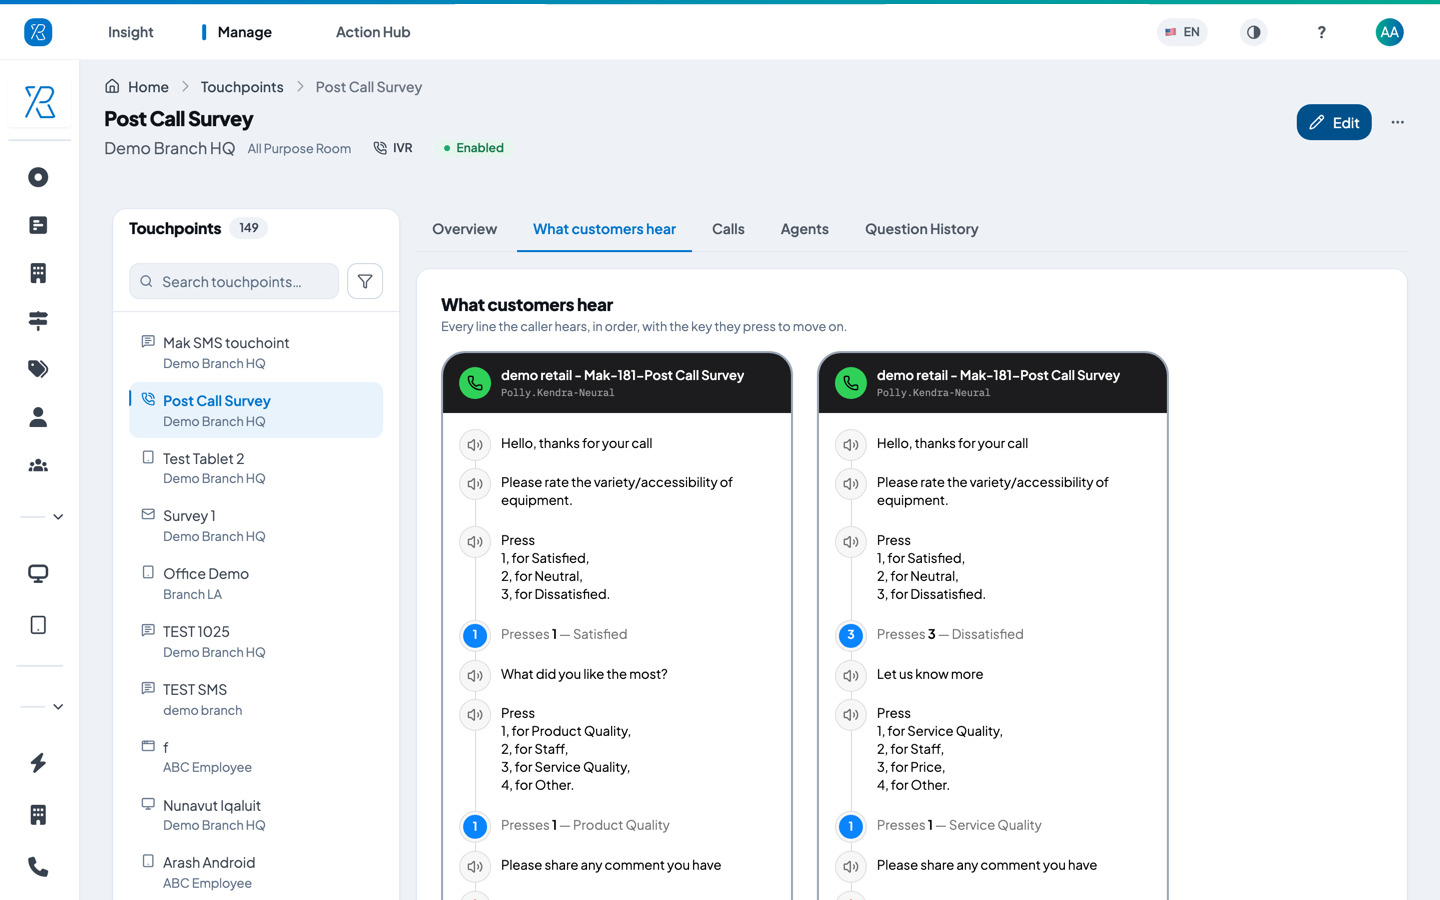Open the sidebar monitor display icon
Screen dimensions: 1440x900
point(38,574)
